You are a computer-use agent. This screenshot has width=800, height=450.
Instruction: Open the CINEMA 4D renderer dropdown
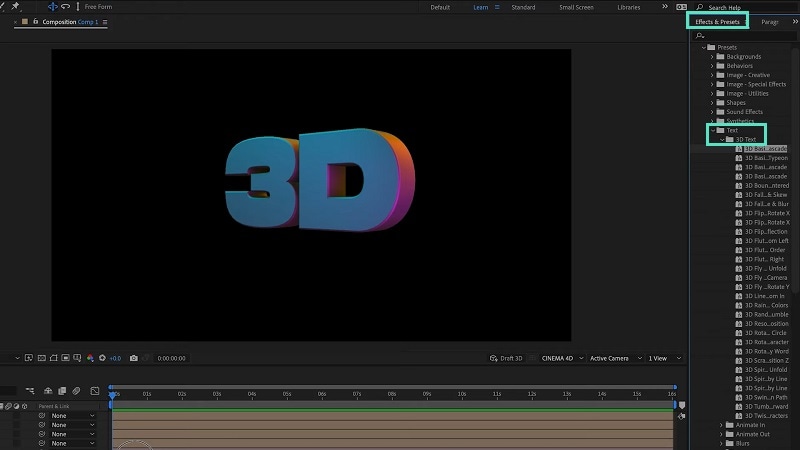[562, 358]
